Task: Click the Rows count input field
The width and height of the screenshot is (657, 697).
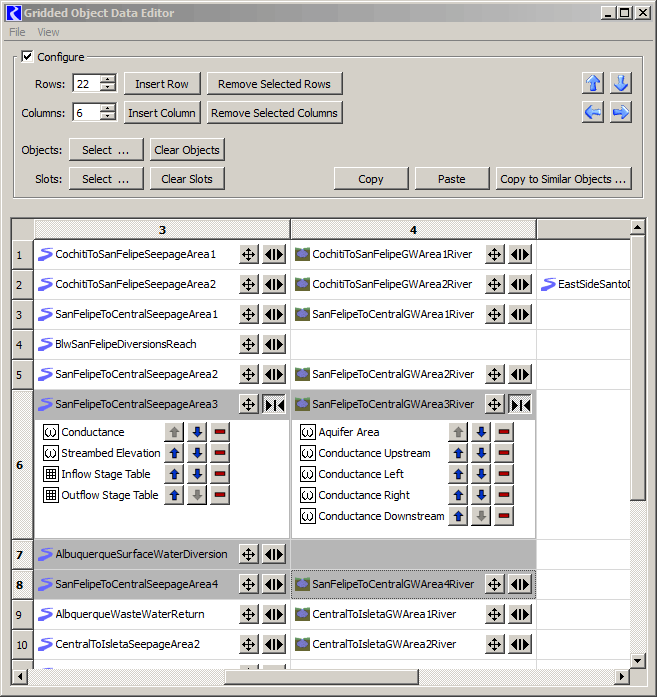Action: pyautogui.click(x=87, y=84)
